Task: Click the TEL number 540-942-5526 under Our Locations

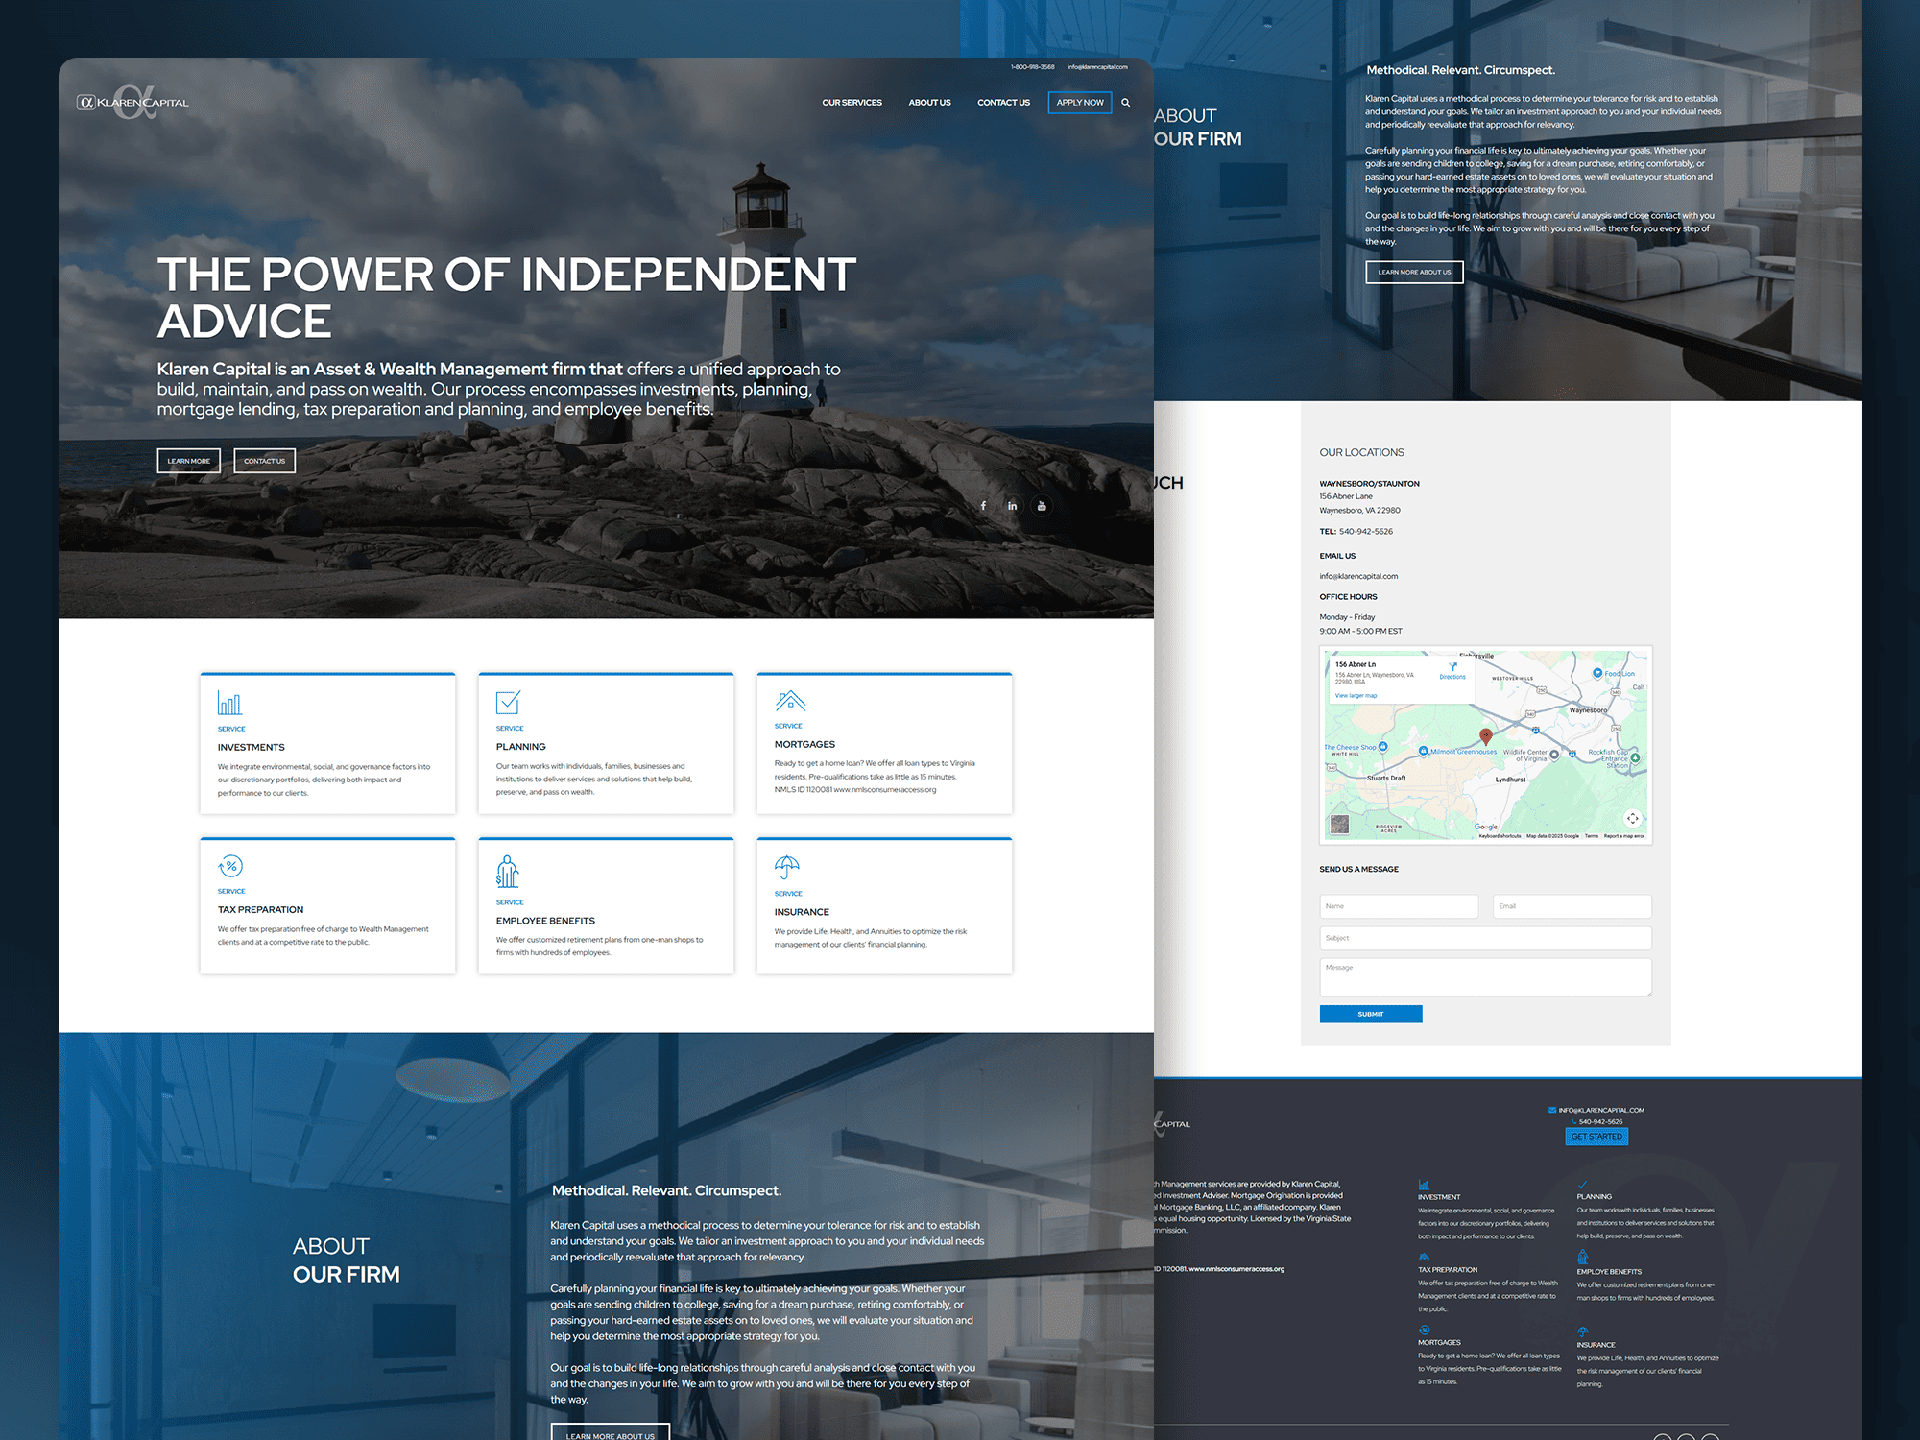Action: pos(1366,532)
